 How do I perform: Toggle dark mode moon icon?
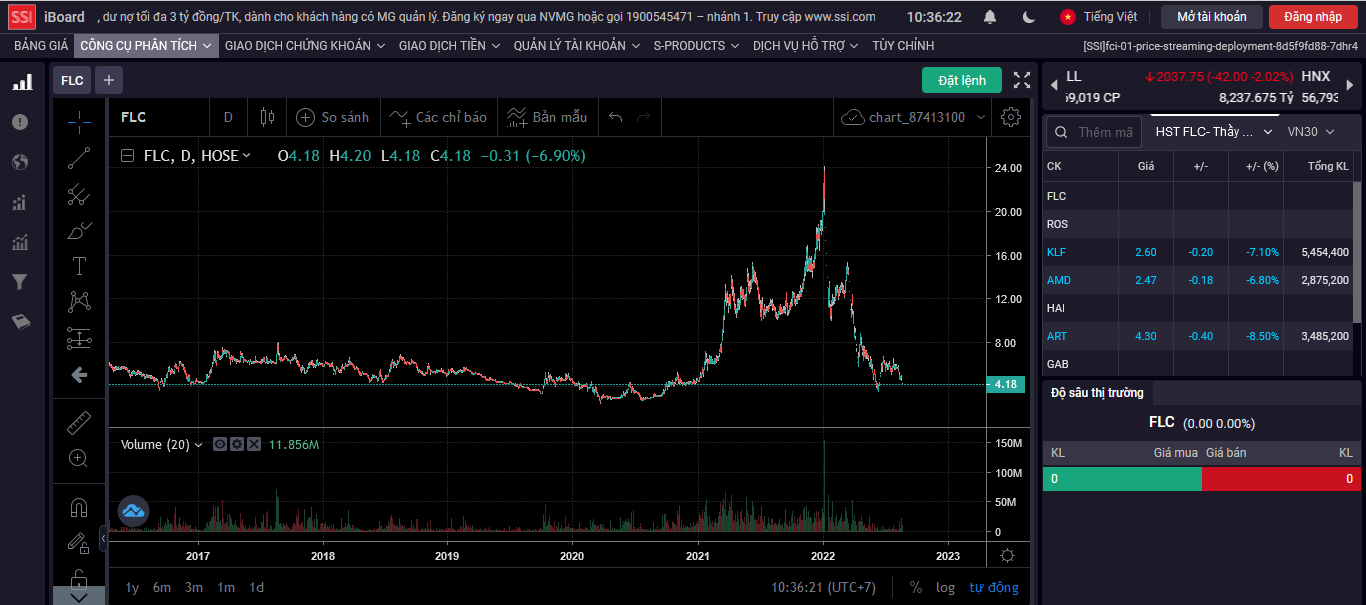[1029, 17]
